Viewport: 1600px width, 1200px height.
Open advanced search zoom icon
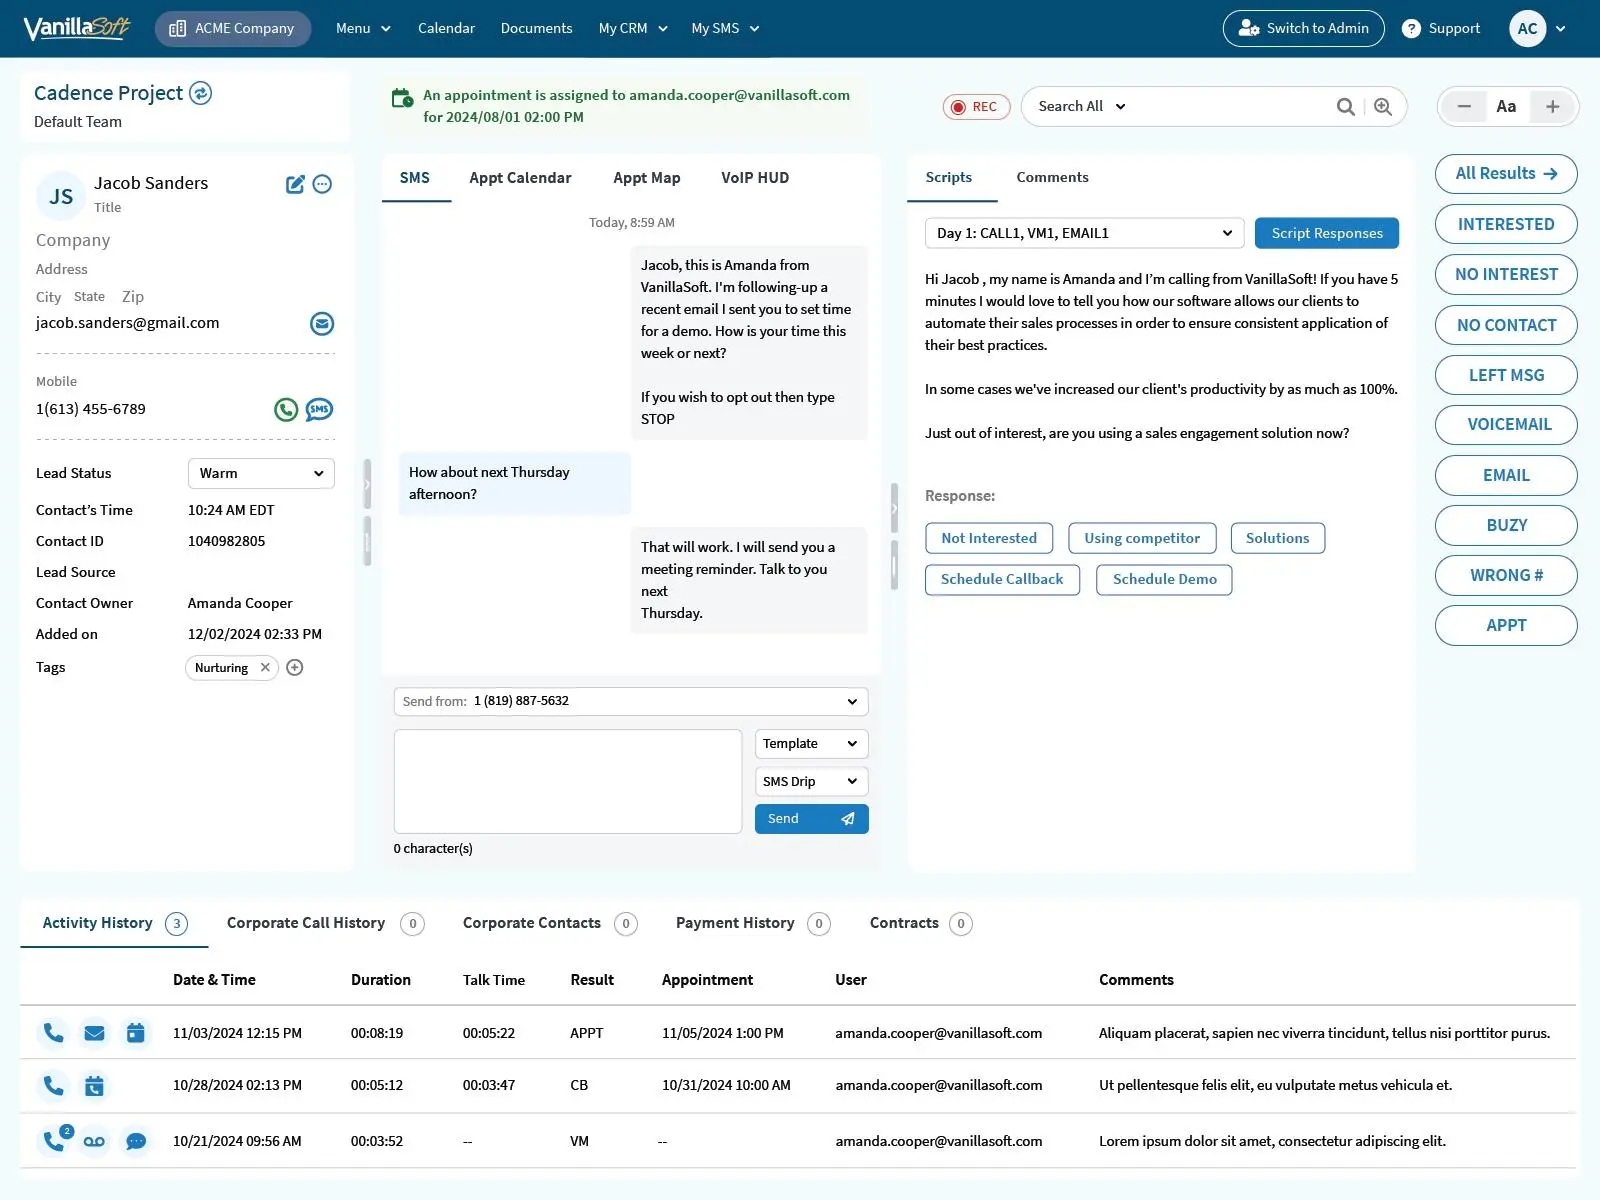click(x=1383, y=107)
